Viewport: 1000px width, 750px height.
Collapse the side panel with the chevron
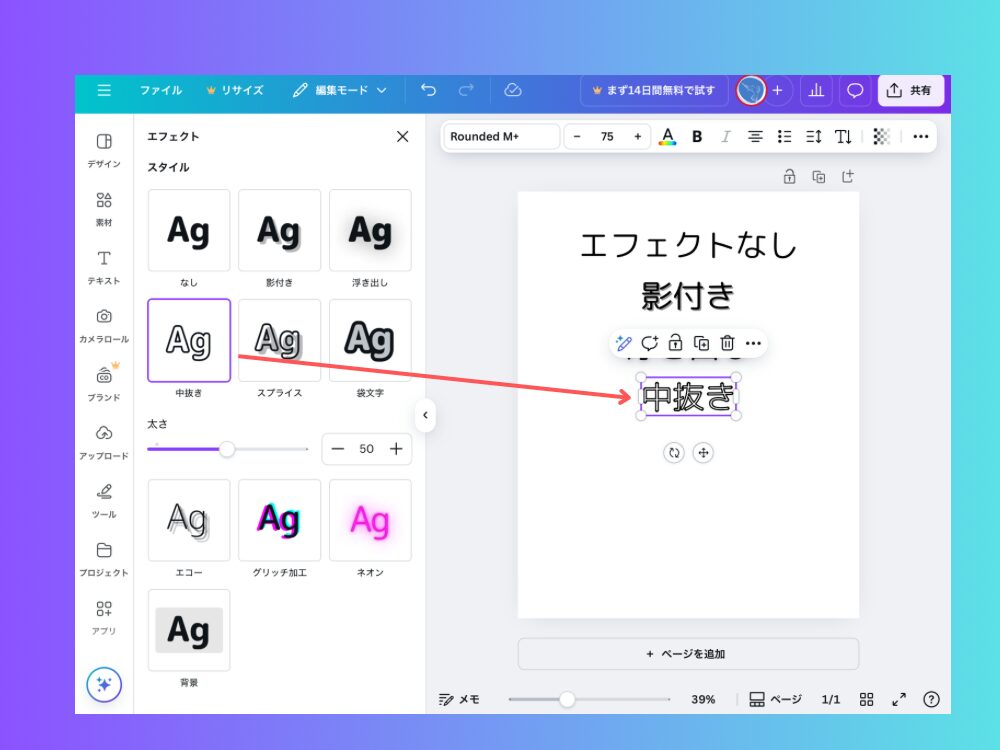[x=425, y=415]
